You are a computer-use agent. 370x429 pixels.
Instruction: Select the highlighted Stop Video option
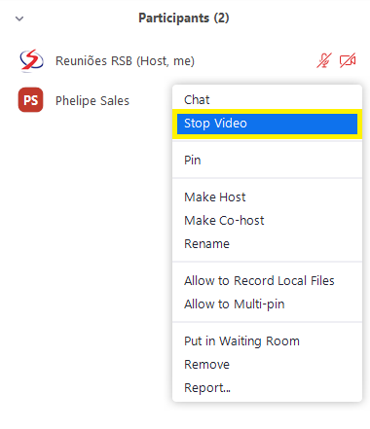coord(267,124)
